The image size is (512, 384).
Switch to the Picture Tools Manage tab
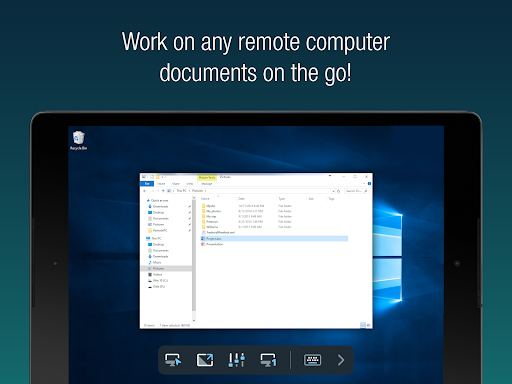coord(207,184)
